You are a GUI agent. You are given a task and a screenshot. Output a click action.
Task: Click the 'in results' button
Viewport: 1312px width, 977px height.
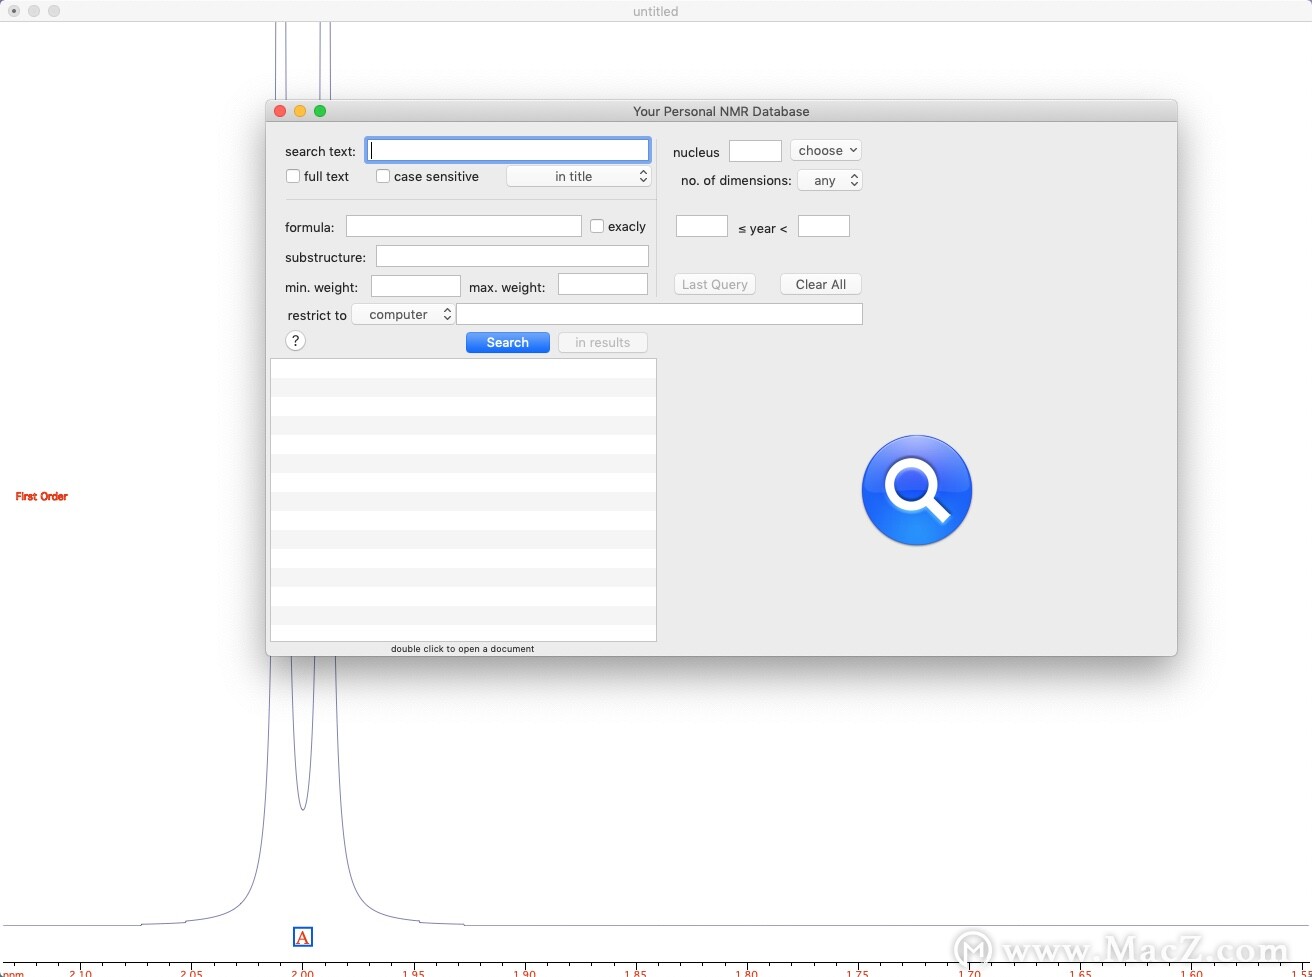point(603,342)
